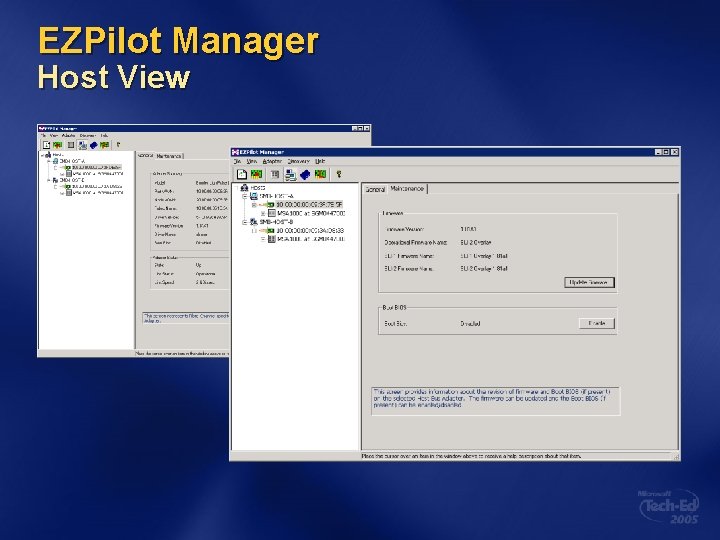Click the EZPilot Manager title bar logo, front window

point(235,152)
